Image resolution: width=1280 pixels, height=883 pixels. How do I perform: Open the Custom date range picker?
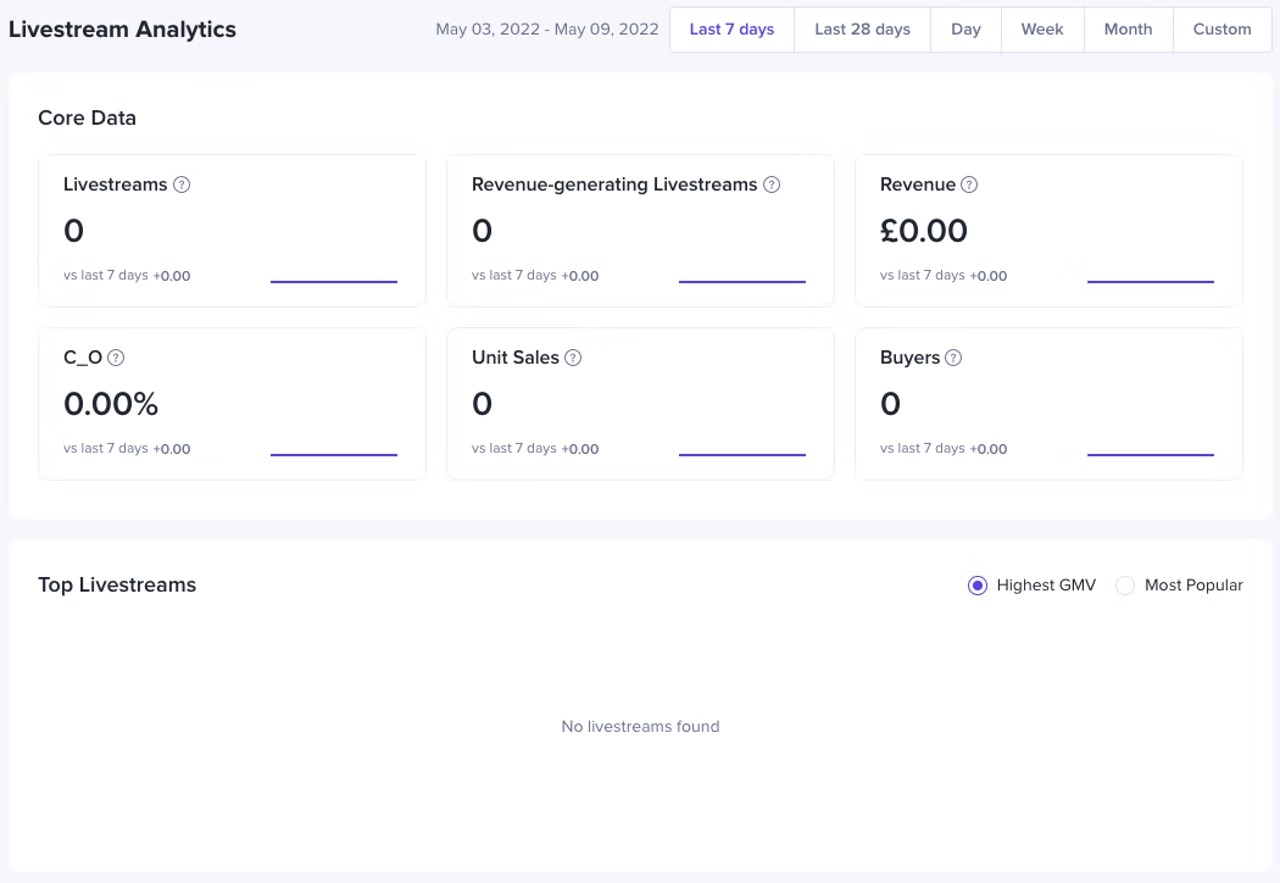[x=1222, y=29]
